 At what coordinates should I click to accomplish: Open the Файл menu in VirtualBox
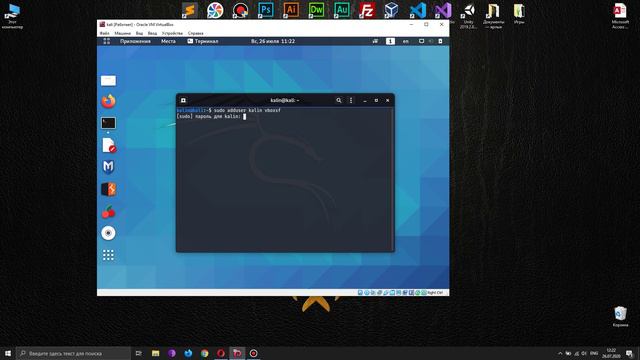click(x=104, y=33)
